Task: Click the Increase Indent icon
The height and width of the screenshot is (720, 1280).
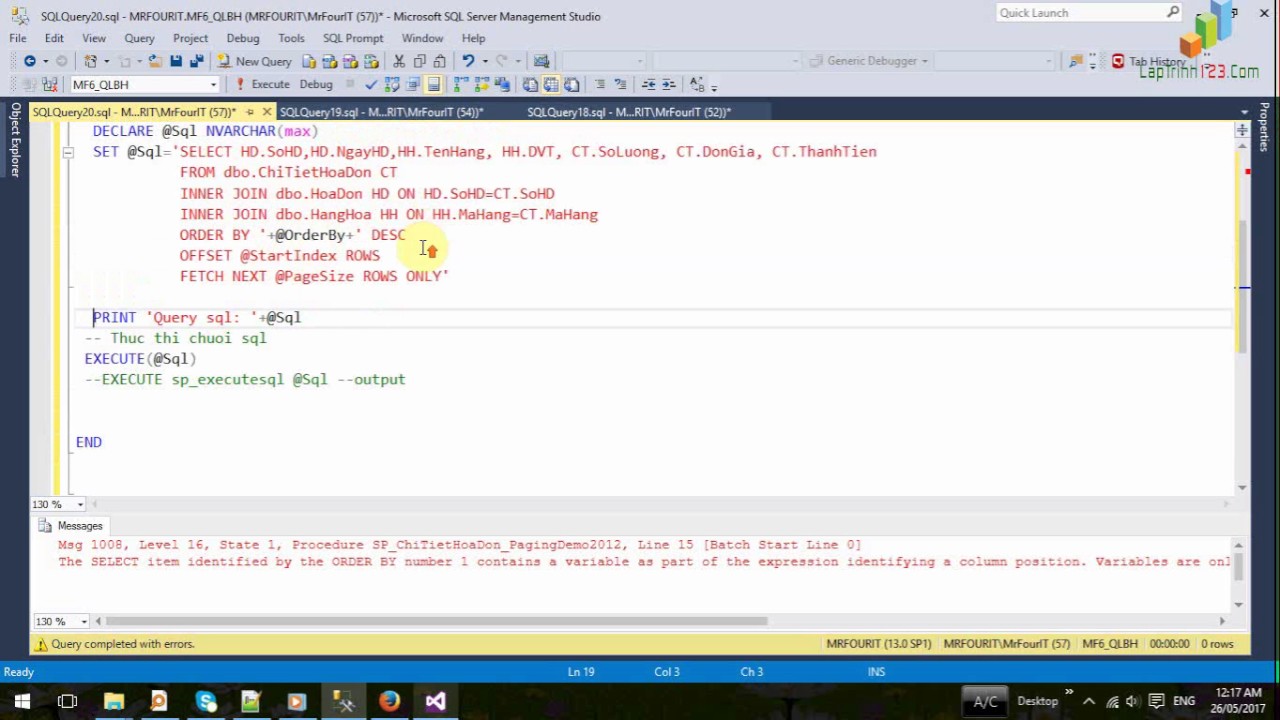Action: coord(668,84)
